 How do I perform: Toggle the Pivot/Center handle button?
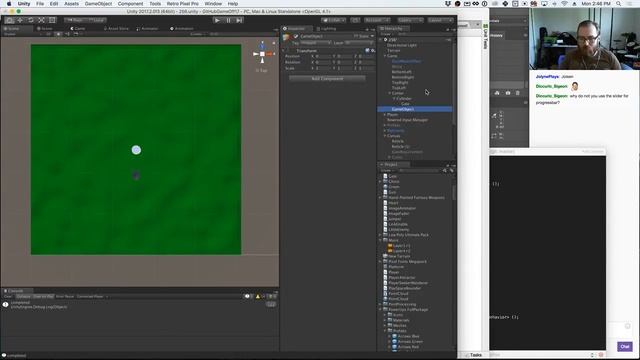pyautogui.click(x=75, y=20)
